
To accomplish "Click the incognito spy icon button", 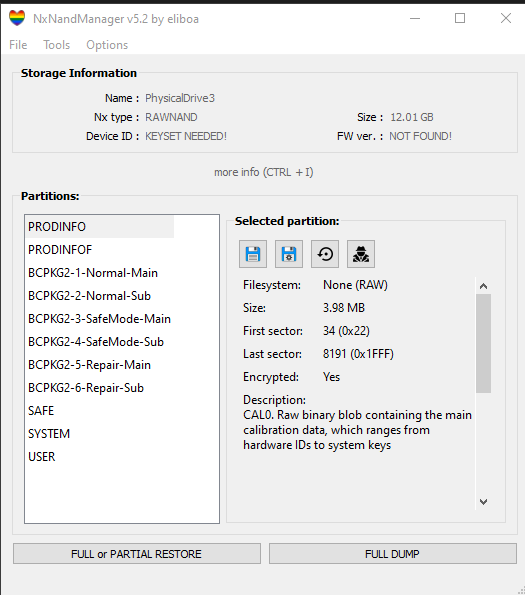I will coord(361,254).
